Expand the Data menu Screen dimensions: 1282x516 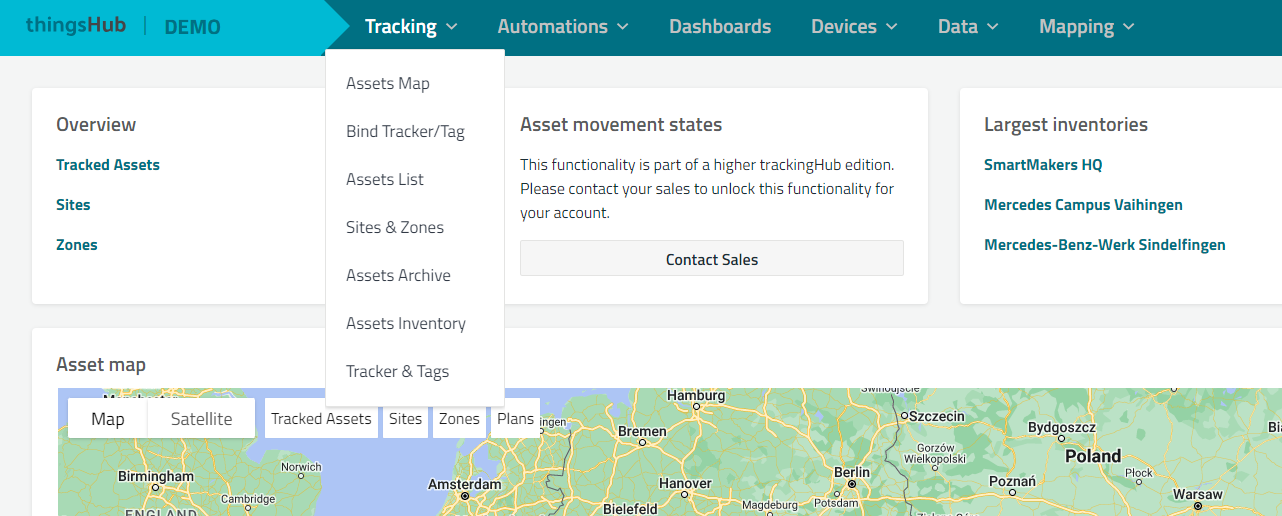click(968, 27)
